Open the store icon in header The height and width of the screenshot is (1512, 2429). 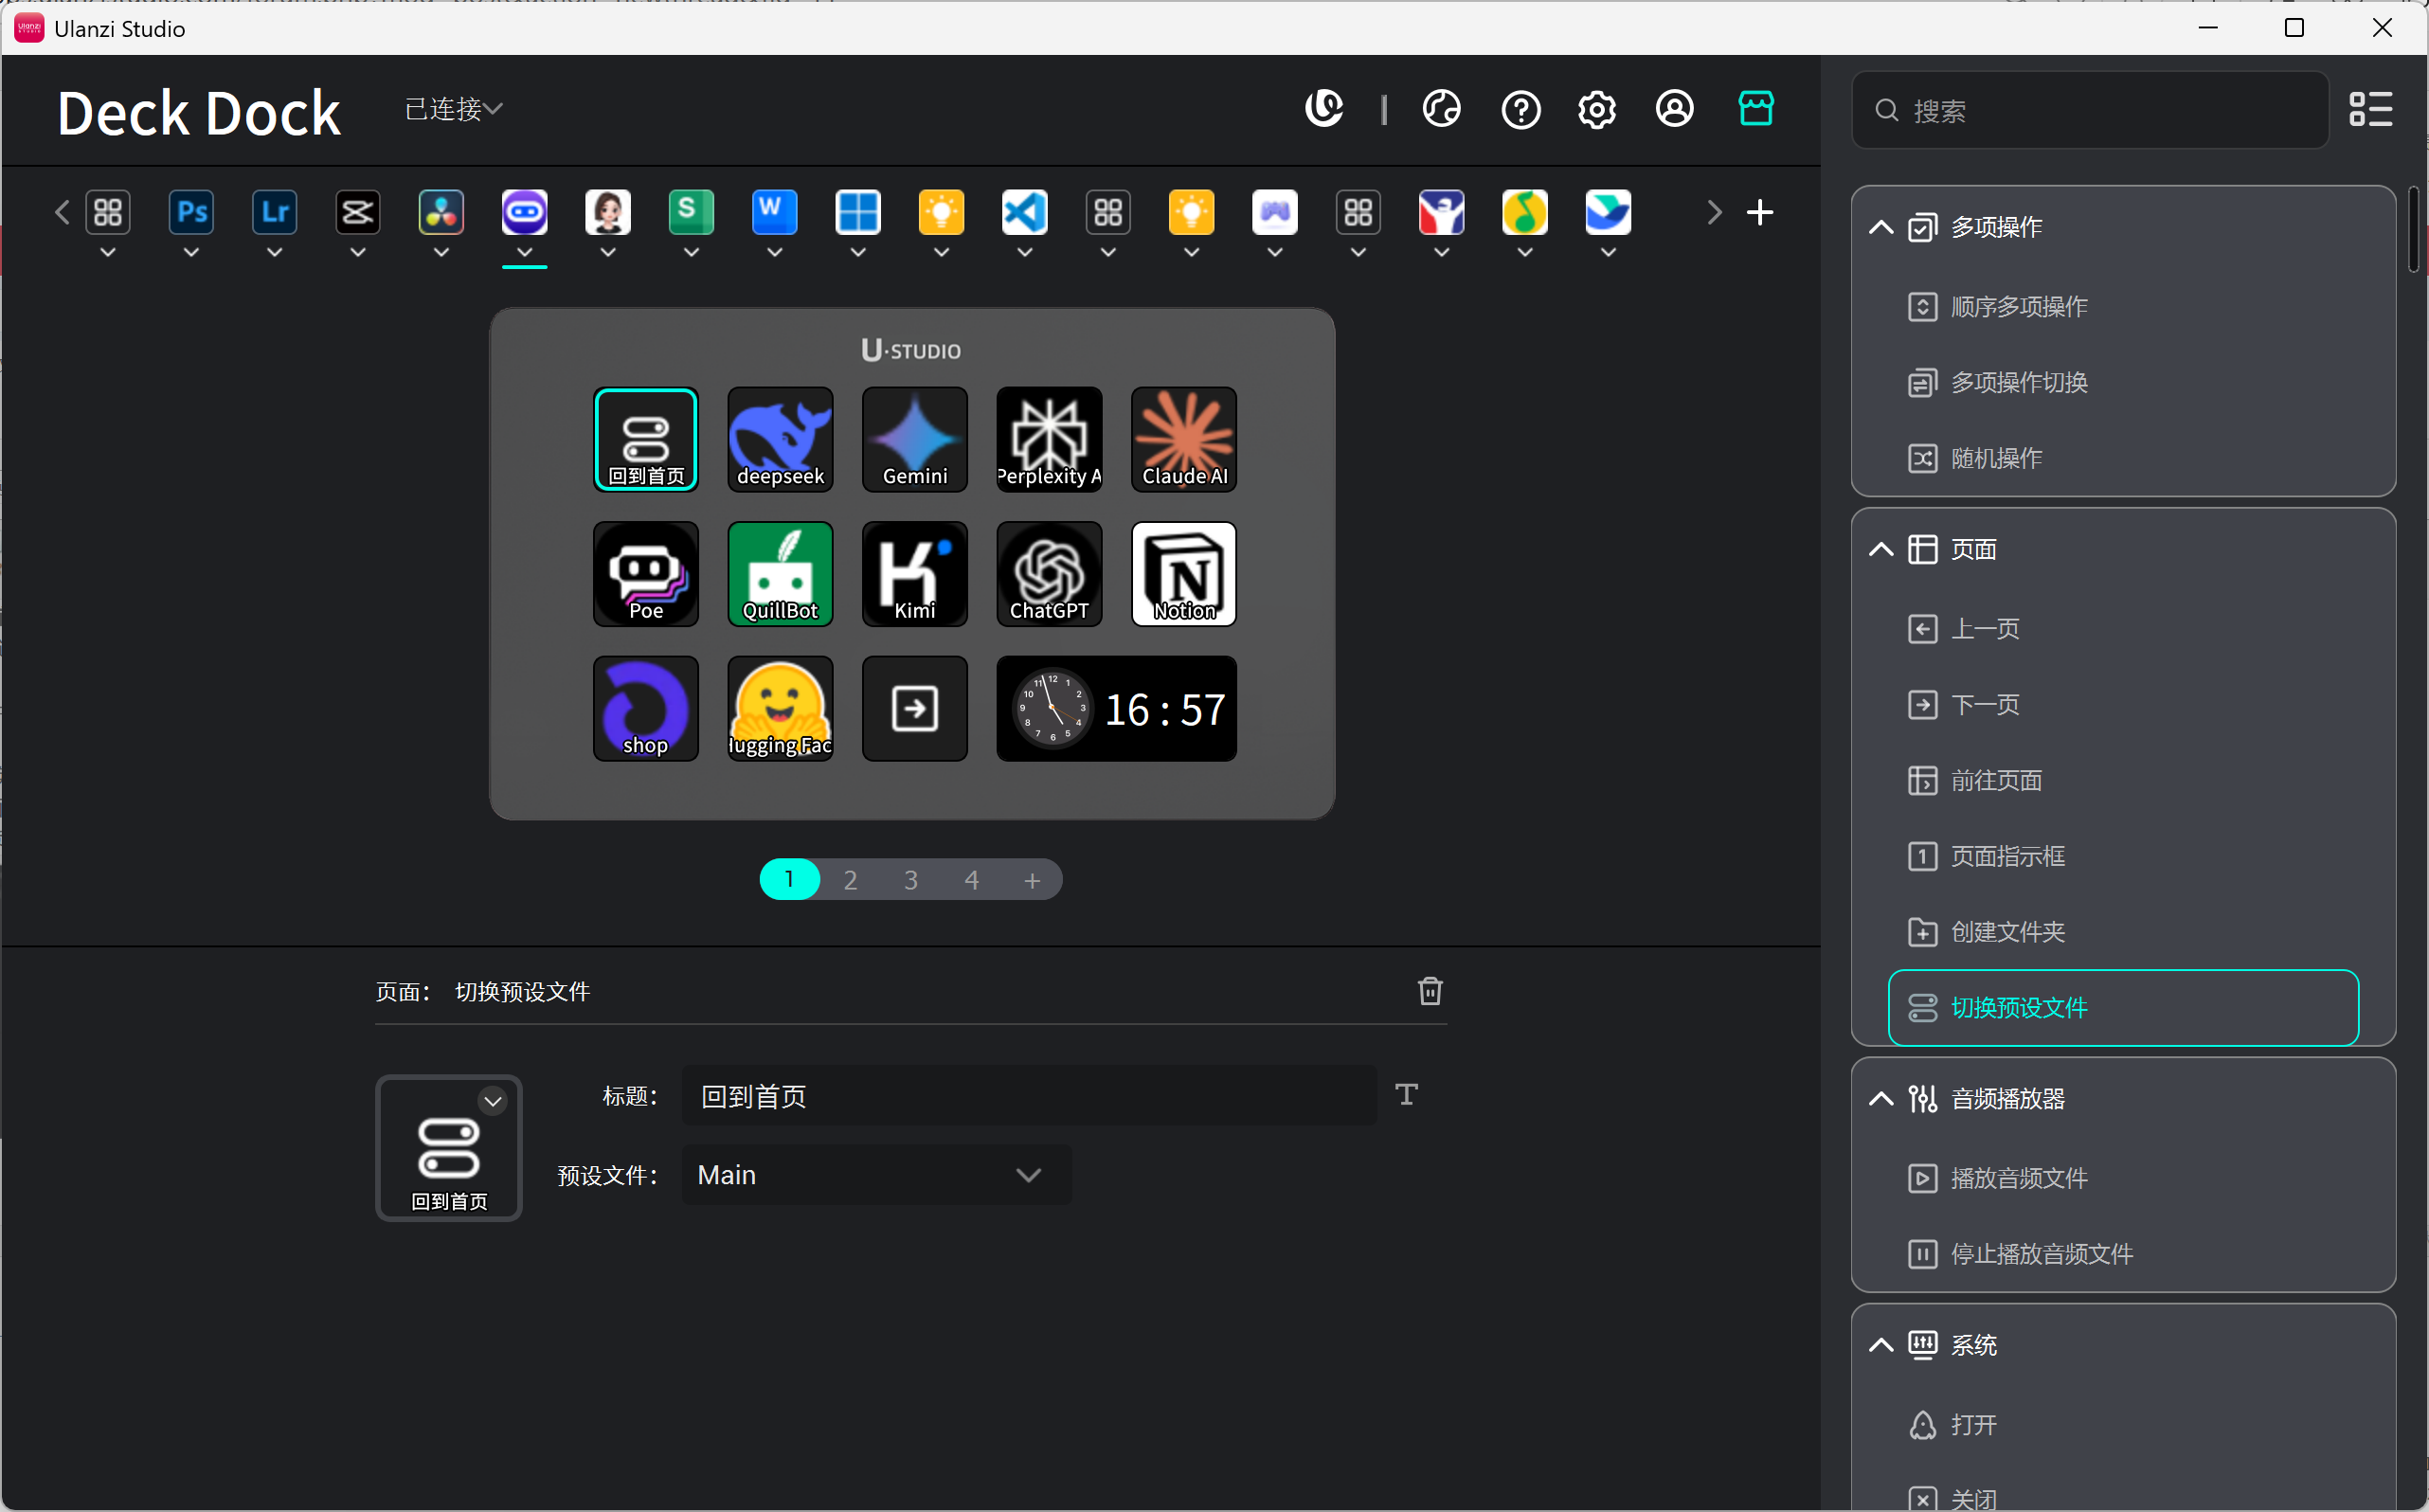[x=1755, y=108]
